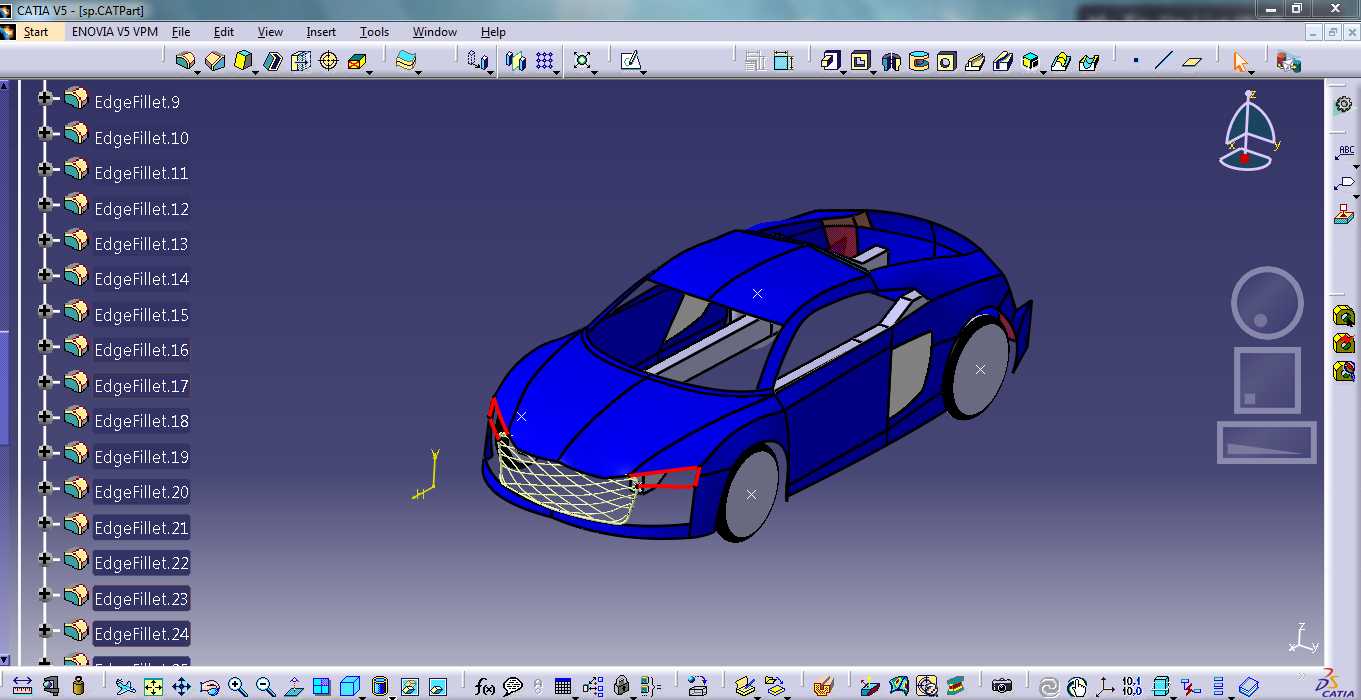Image resolution: width=1361 pixels, height=700 pixels.
Task: Toggle Fly mode view
Action: click(125, 686)
